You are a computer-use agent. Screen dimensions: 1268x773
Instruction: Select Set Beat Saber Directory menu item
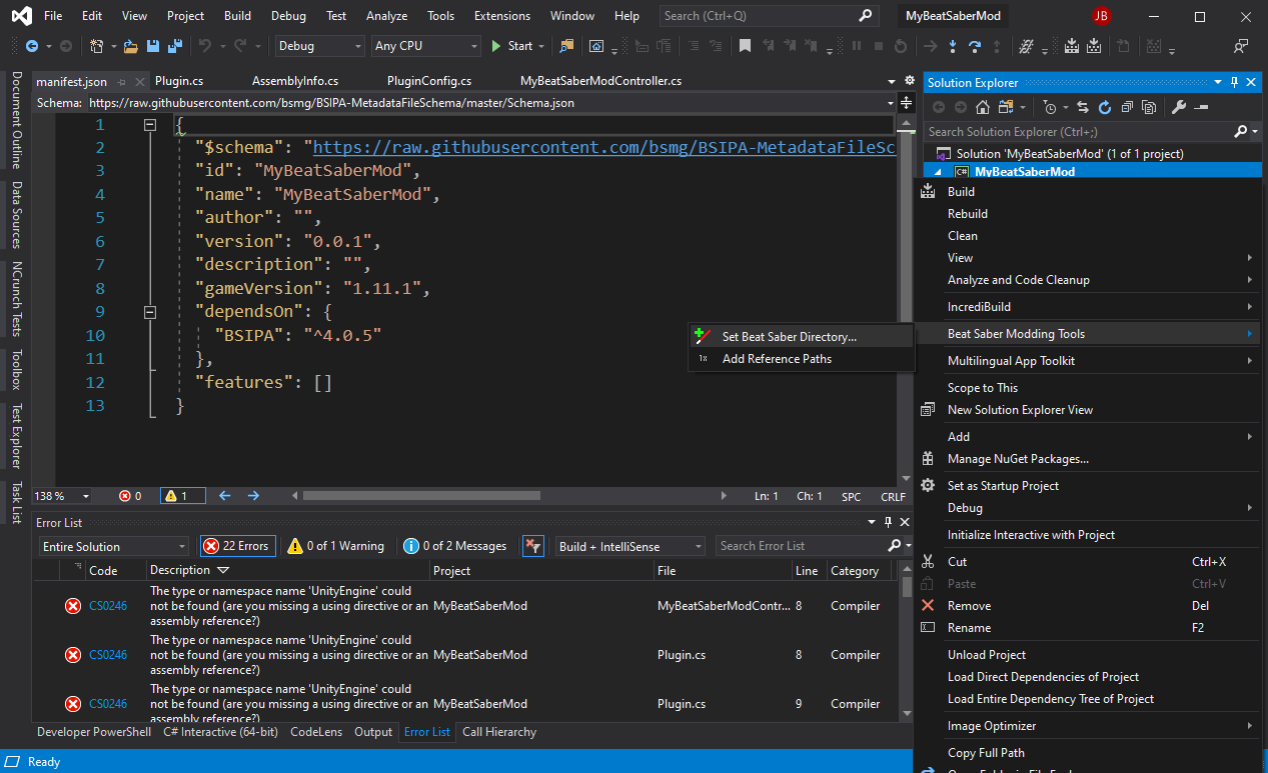tap(789, 337)
